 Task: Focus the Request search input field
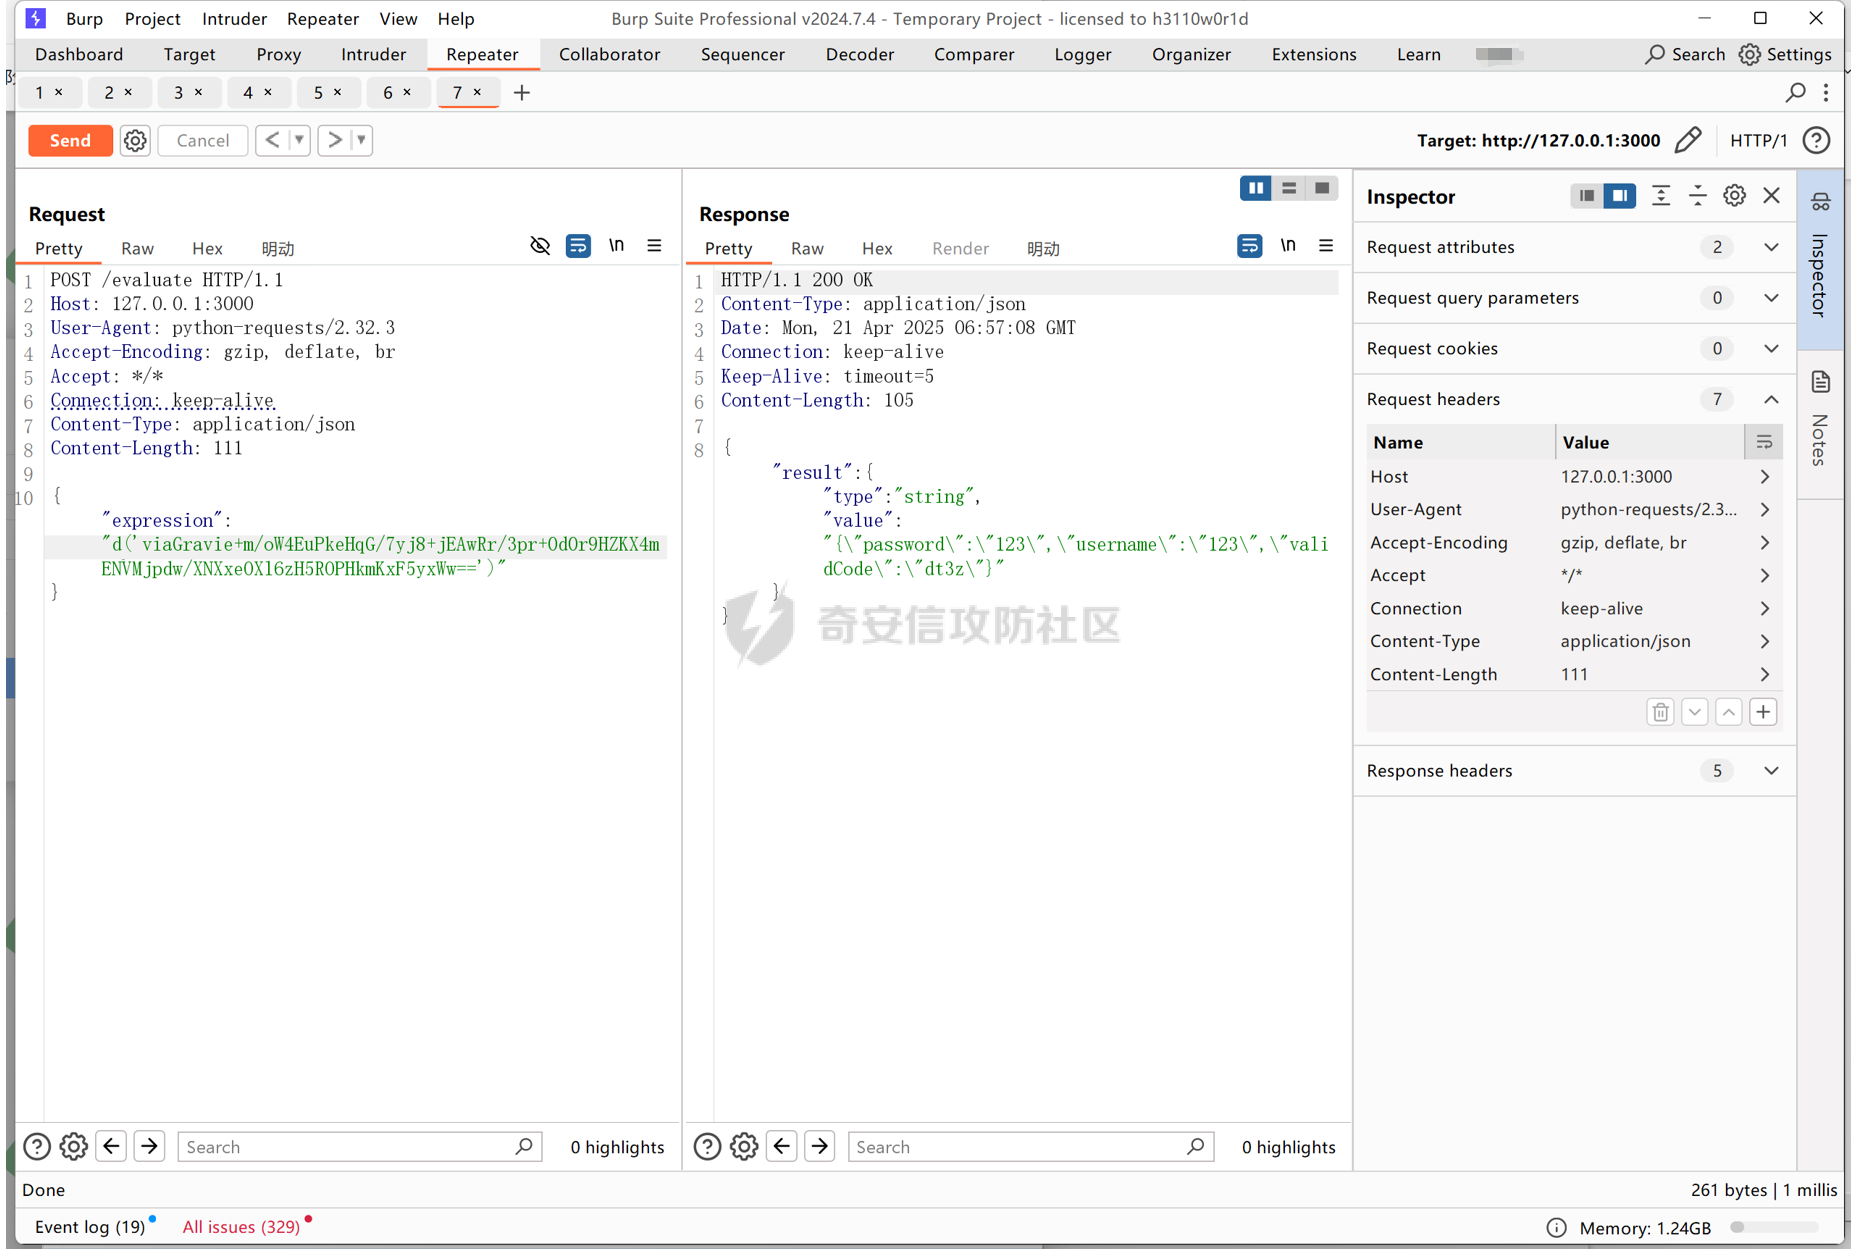point(359,1147)
